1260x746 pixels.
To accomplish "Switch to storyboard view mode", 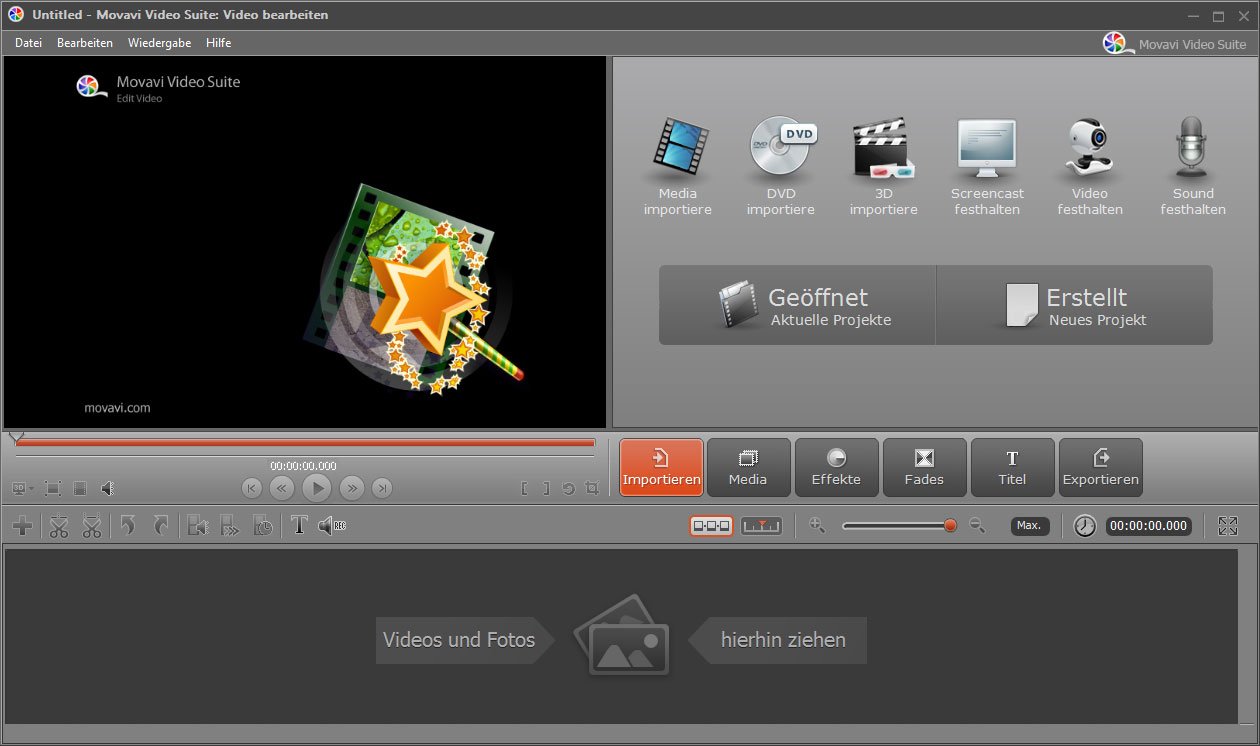I will (x=711, y=526).
